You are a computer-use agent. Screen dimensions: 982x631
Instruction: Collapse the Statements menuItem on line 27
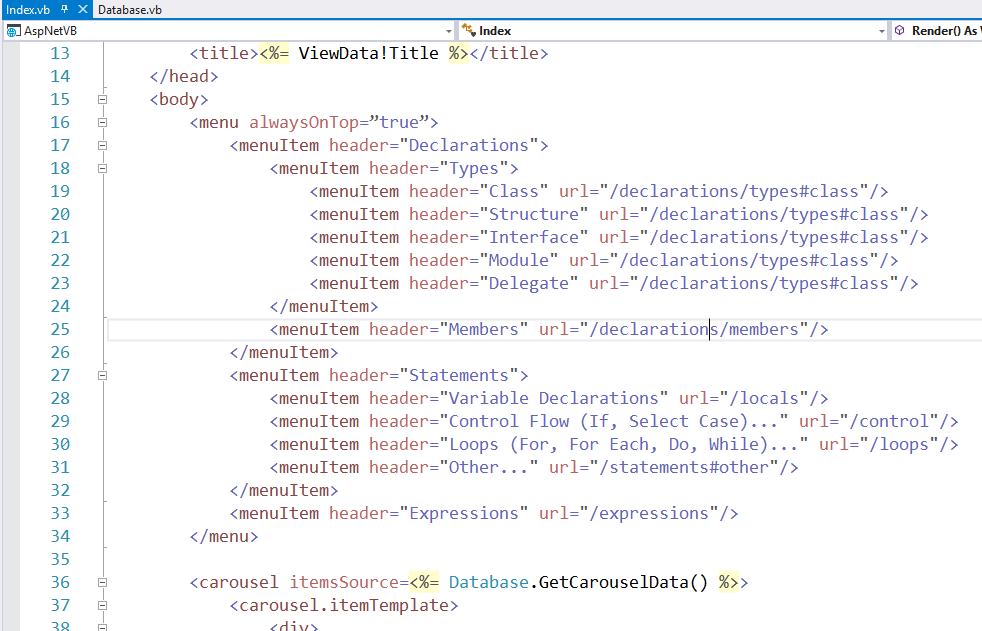click(101, 375)
